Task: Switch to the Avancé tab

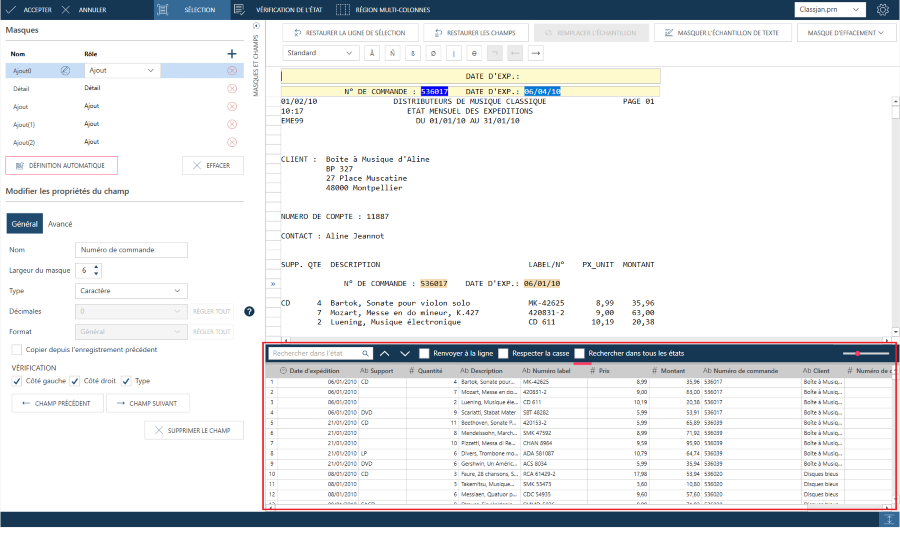Action: [x=60, y=224]
